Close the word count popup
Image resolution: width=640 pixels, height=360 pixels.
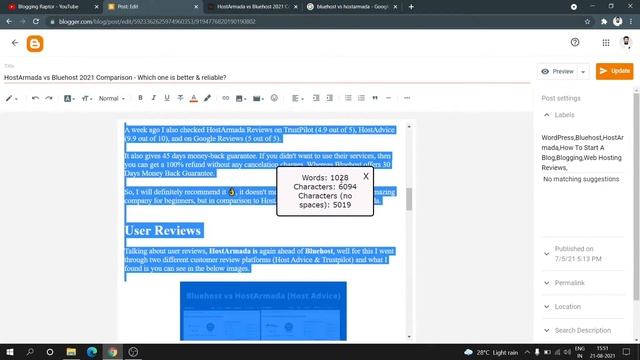[366, 176]
